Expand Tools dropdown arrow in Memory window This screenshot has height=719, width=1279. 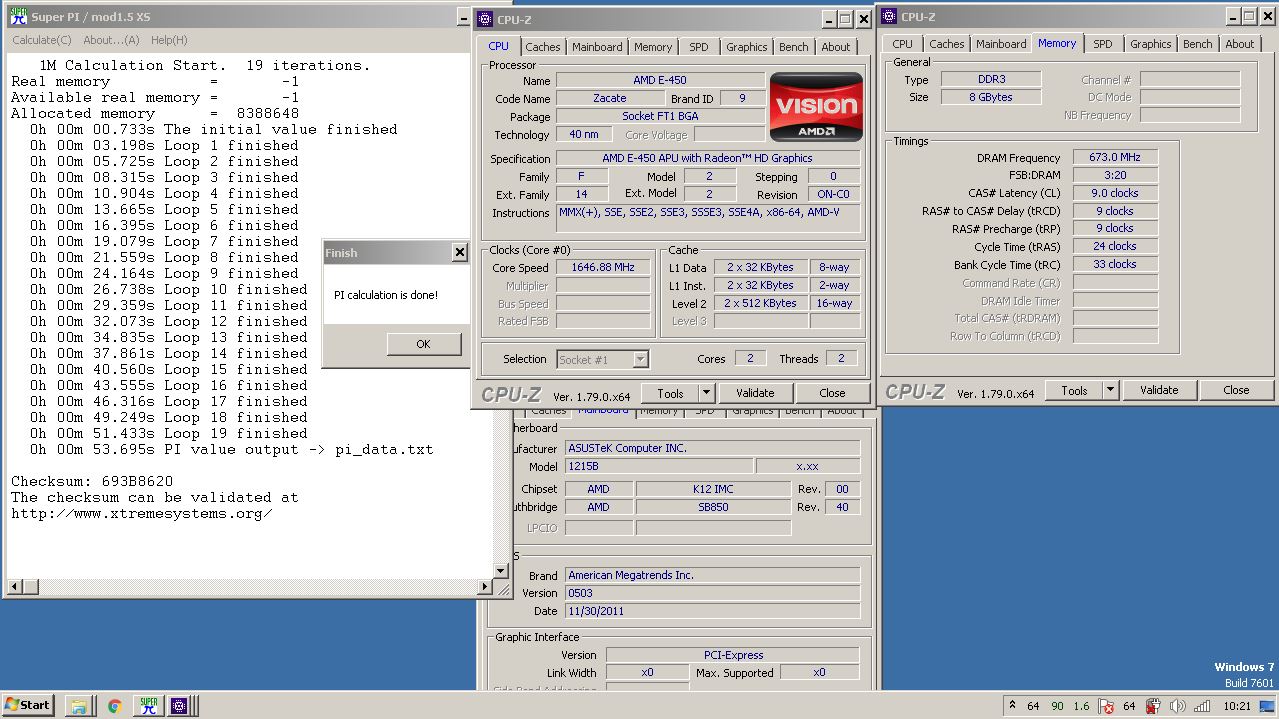tap(1110, 390)
